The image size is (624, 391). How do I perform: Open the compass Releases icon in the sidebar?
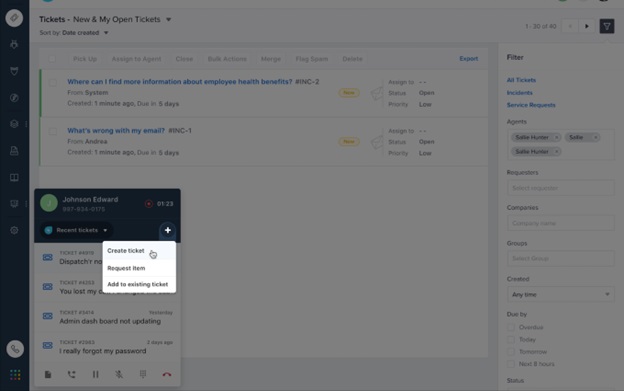point(14,97)
